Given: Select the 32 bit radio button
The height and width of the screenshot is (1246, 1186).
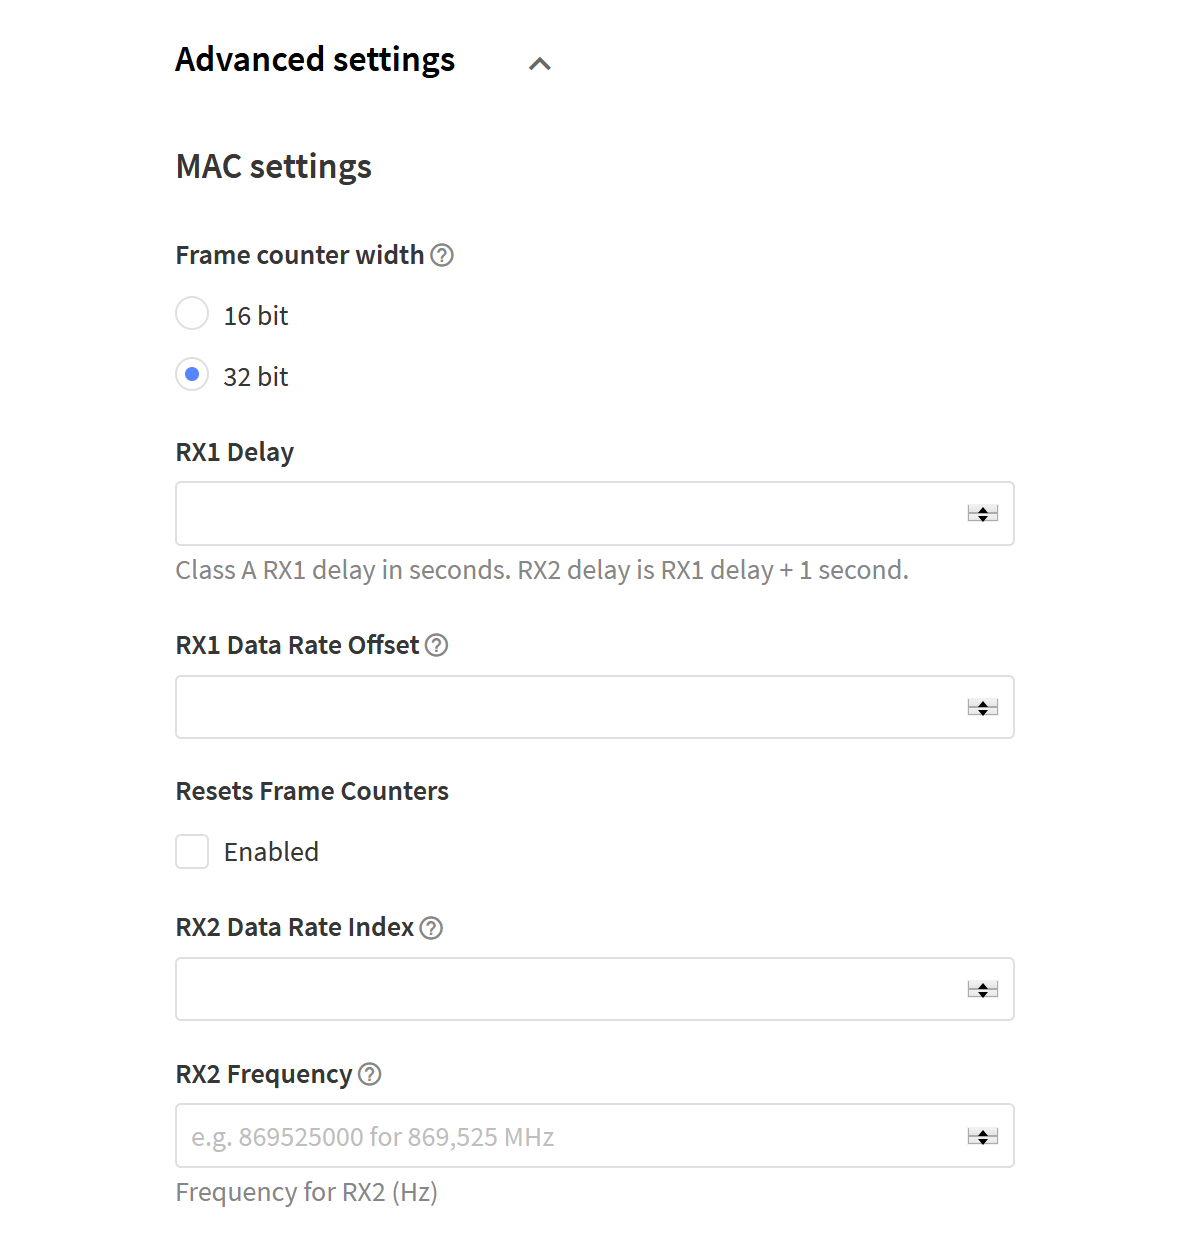Looking at the screenshot, I should 192,375.
